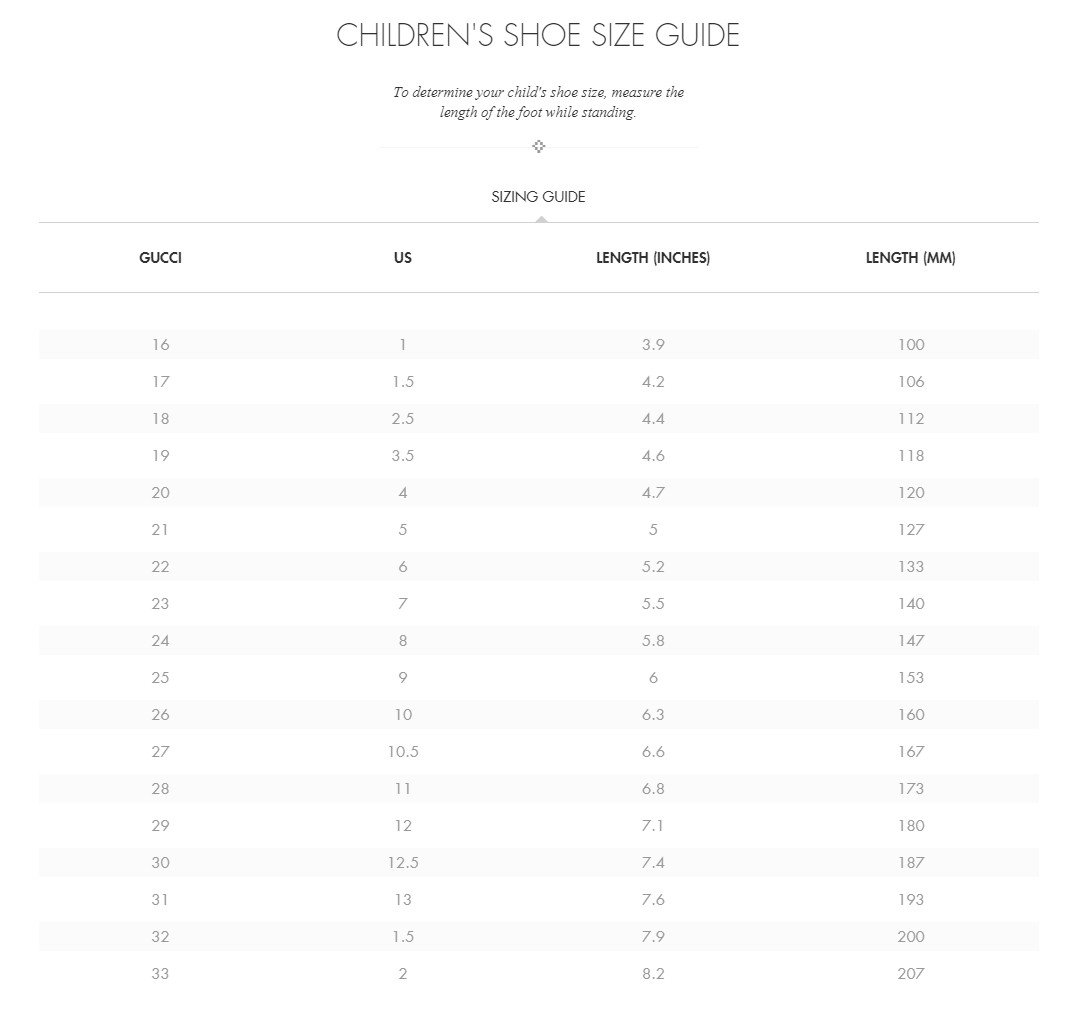Click the 200 mm length value
This screenshot has width=1075, height=1014.
click(910, 937)
